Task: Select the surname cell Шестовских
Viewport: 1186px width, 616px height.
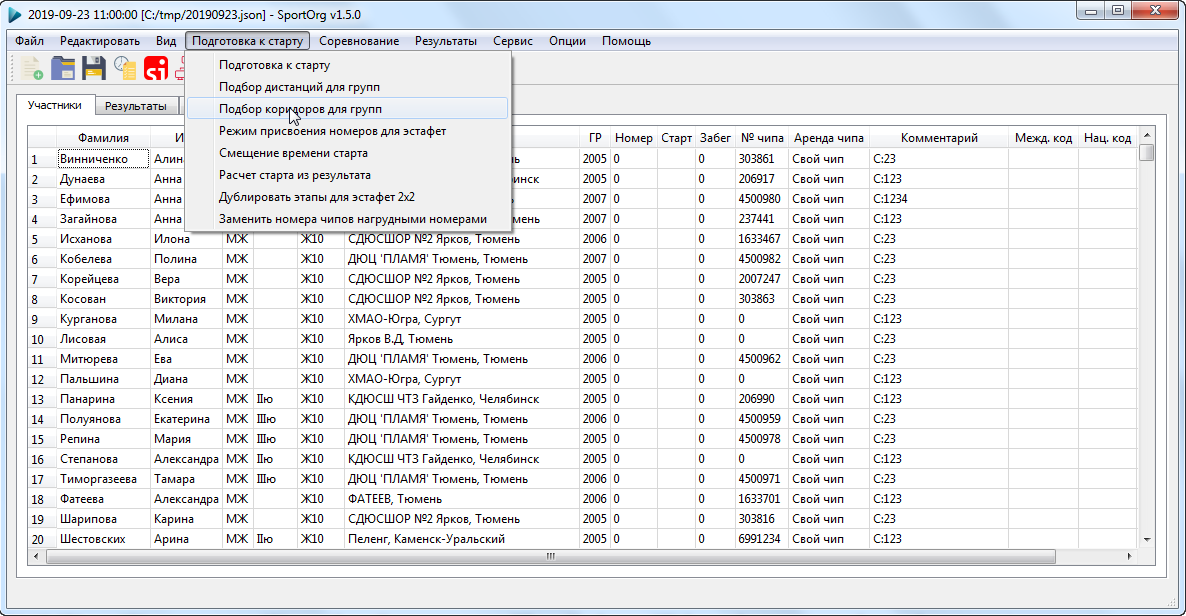Action: tap(103, 539)
